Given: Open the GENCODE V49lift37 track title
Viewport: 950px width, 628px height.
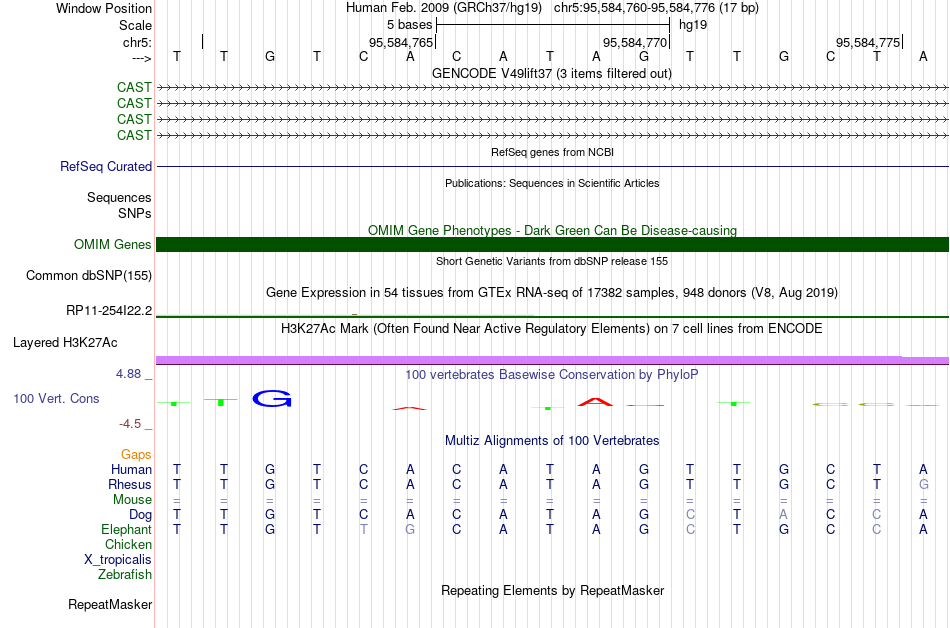Looking at the screenshot, I should click(x=552, y=74).
